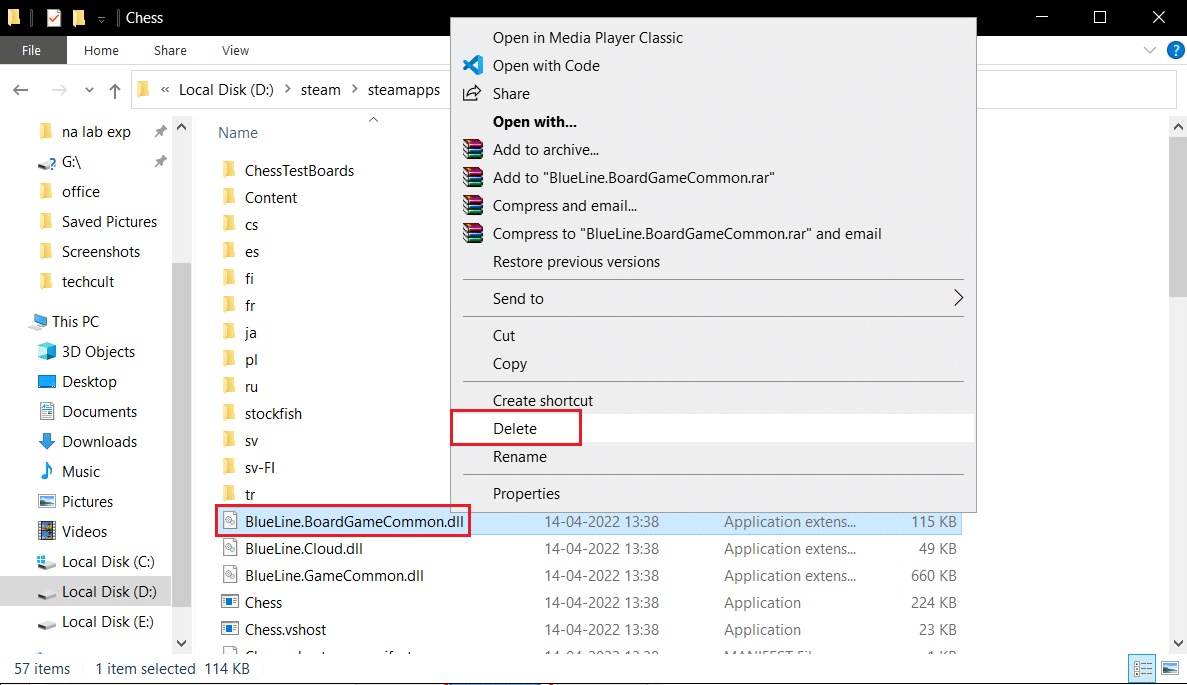Click the steam breadcrumb chevron after Local Disk (D:)

(x=288, y=89)
